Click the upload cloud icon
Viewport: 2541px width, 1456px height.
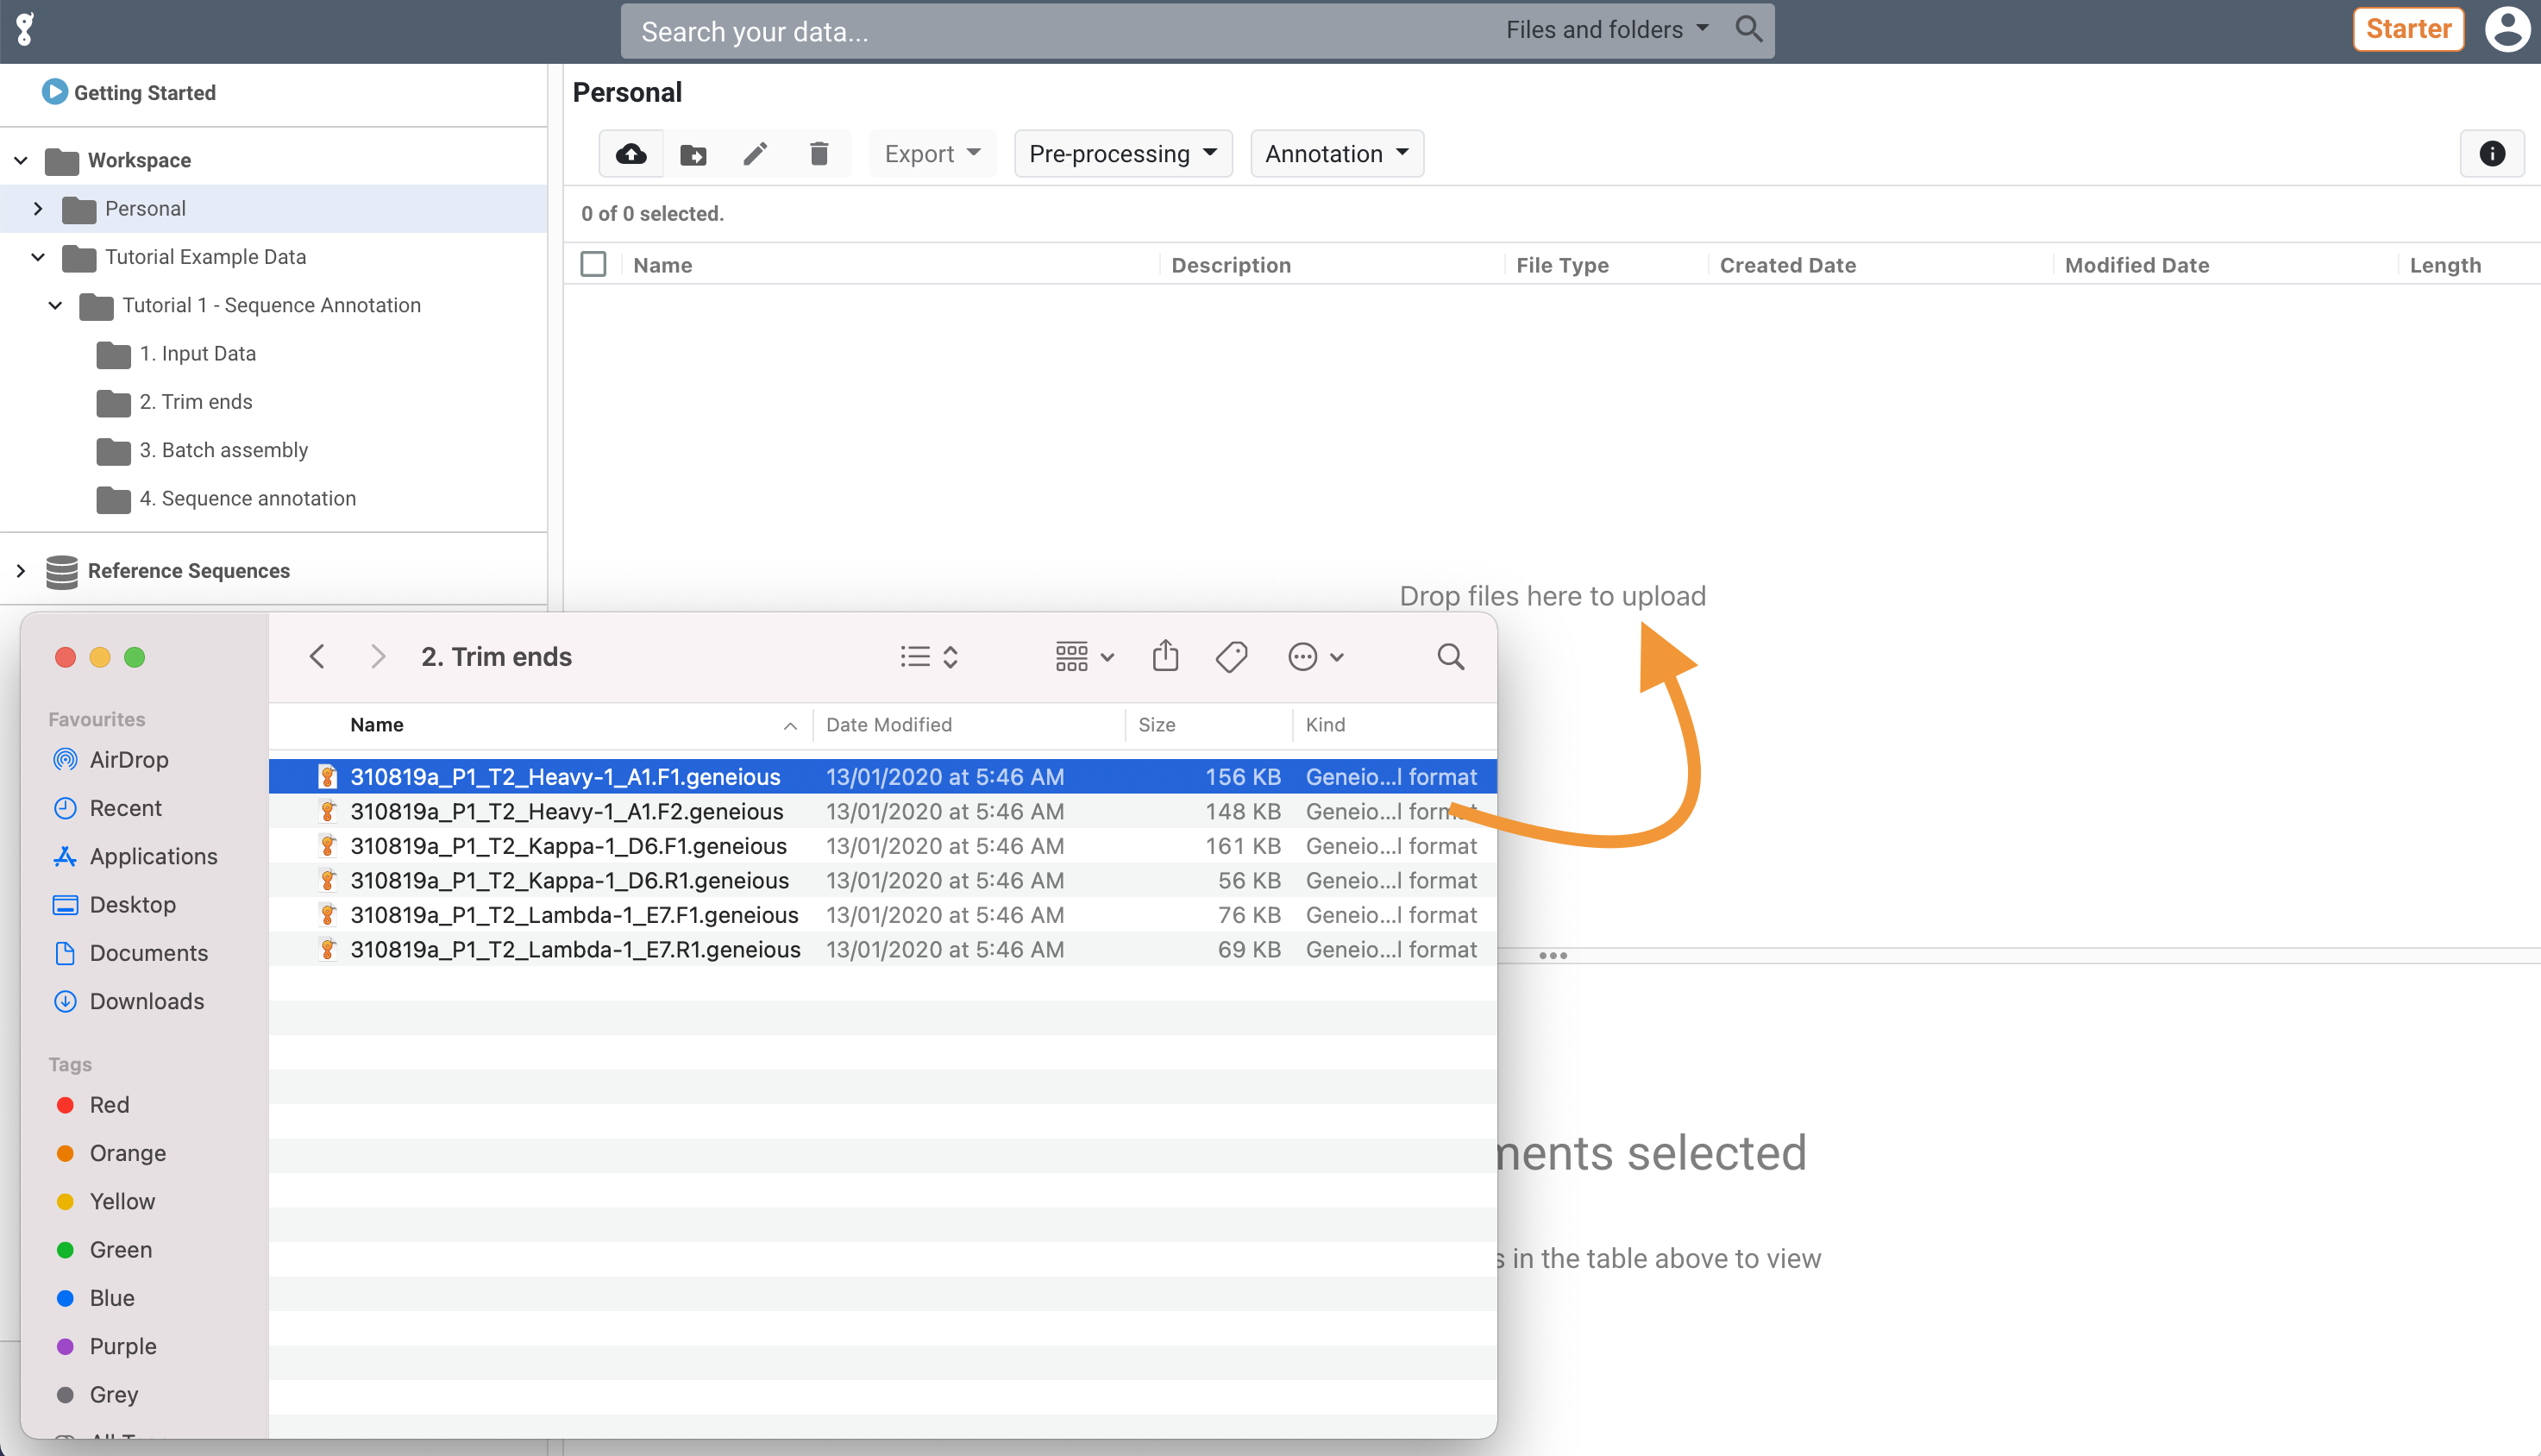click(x=631, y=154)
